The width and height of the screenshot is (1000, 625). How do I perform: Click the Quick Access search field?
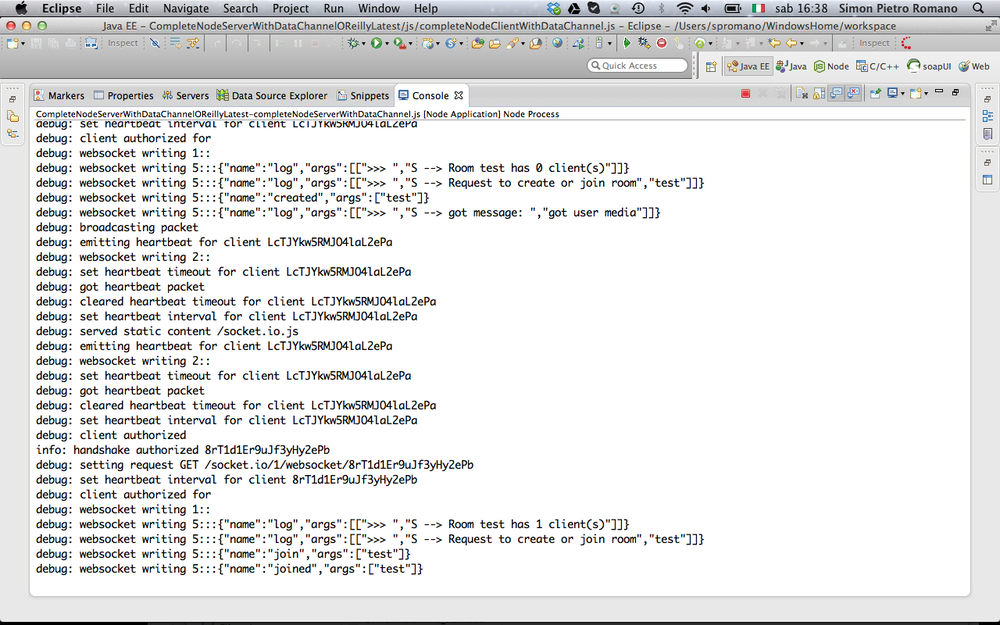pyautogui.click(x=637, y=66)
